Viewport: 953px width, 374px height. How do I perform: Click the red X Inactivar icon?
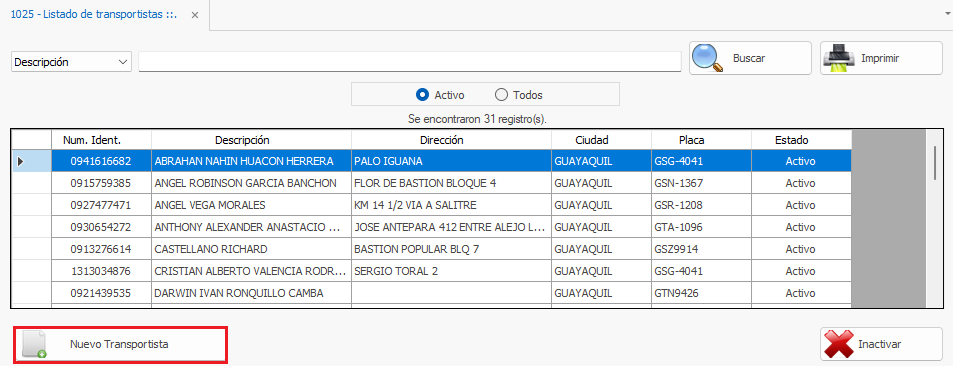tap(837, 345)
